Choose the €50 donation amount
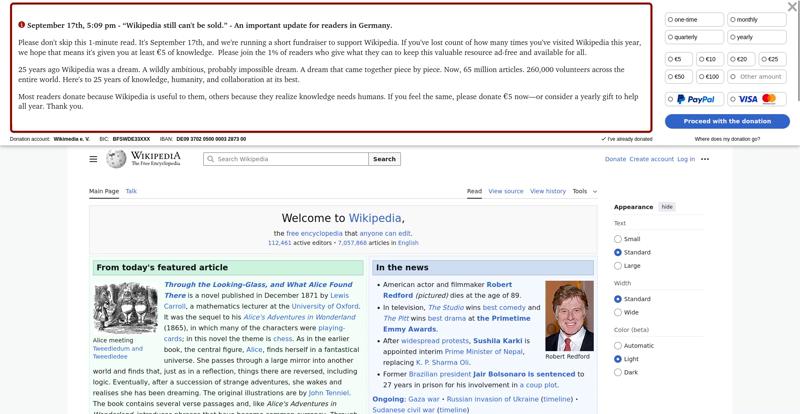The height and width of the screenshot is (414, 800). [679, 77]
